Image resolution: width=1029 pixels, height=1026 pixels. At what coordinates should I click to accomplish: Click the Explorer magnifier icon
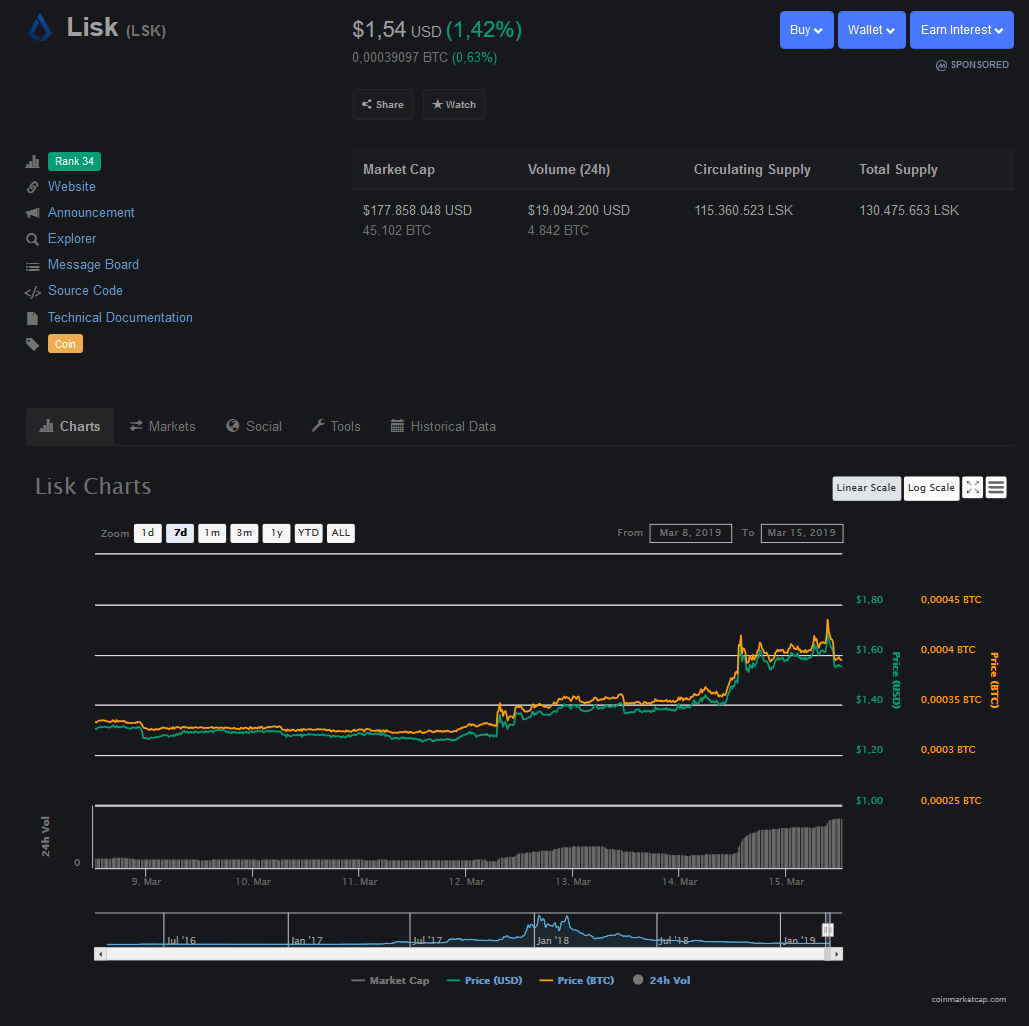(32, 239)
